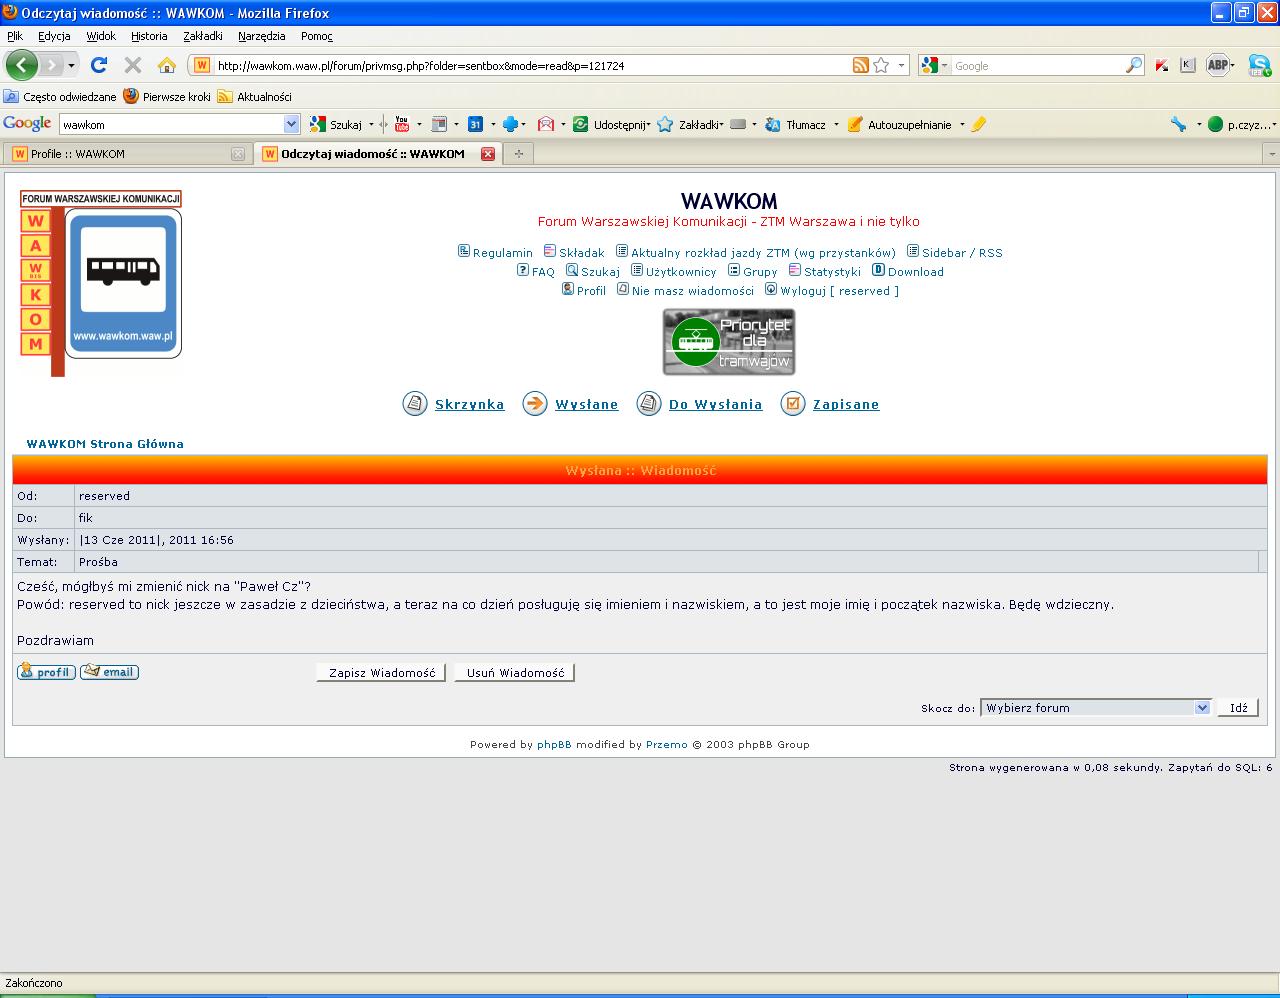Click the Priorytet dla tramwajów banner
1280x998 pixels.
click(729, 342)
